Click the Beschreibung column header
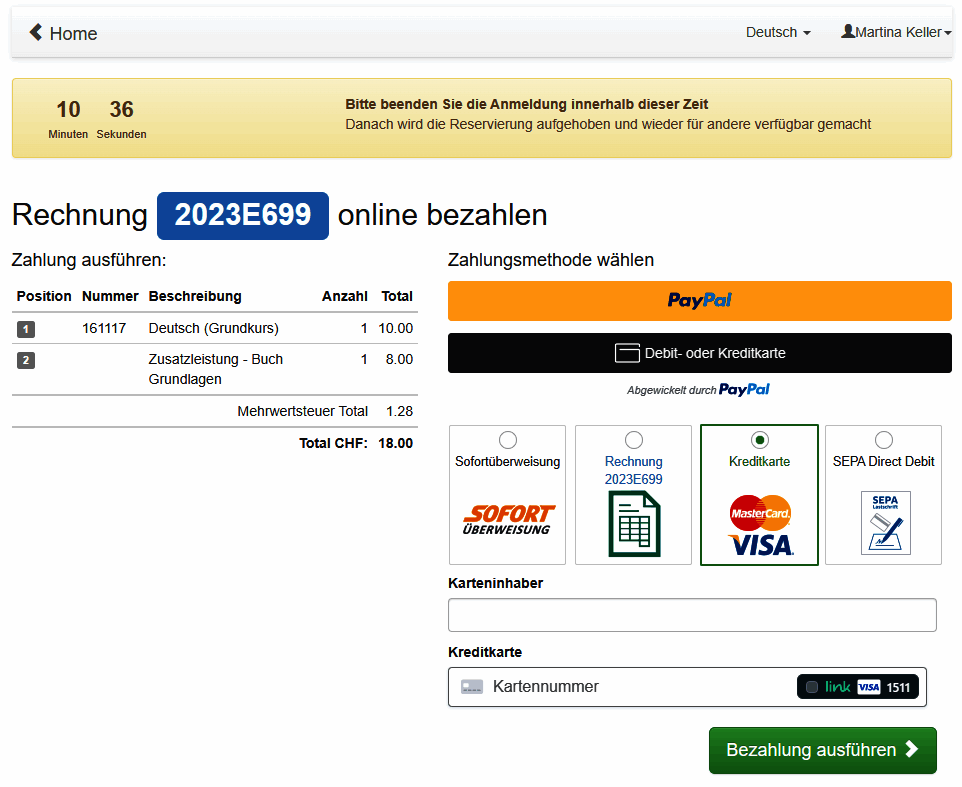The image size is (962, 787). point(195,296)
